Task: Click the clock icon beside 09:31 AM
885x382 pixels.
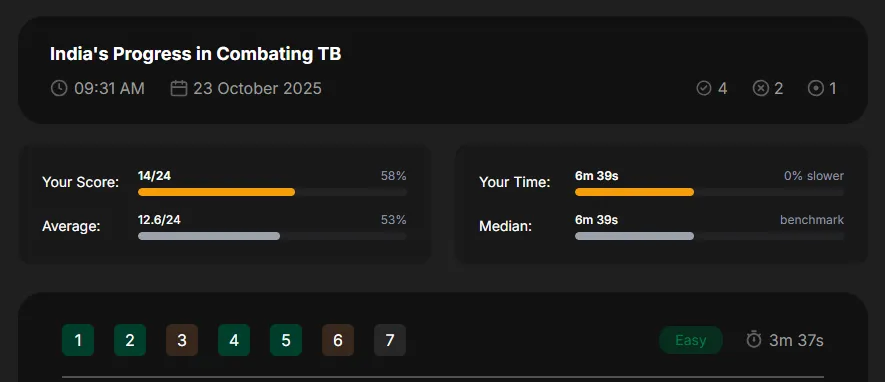Action: click(59, 89)
